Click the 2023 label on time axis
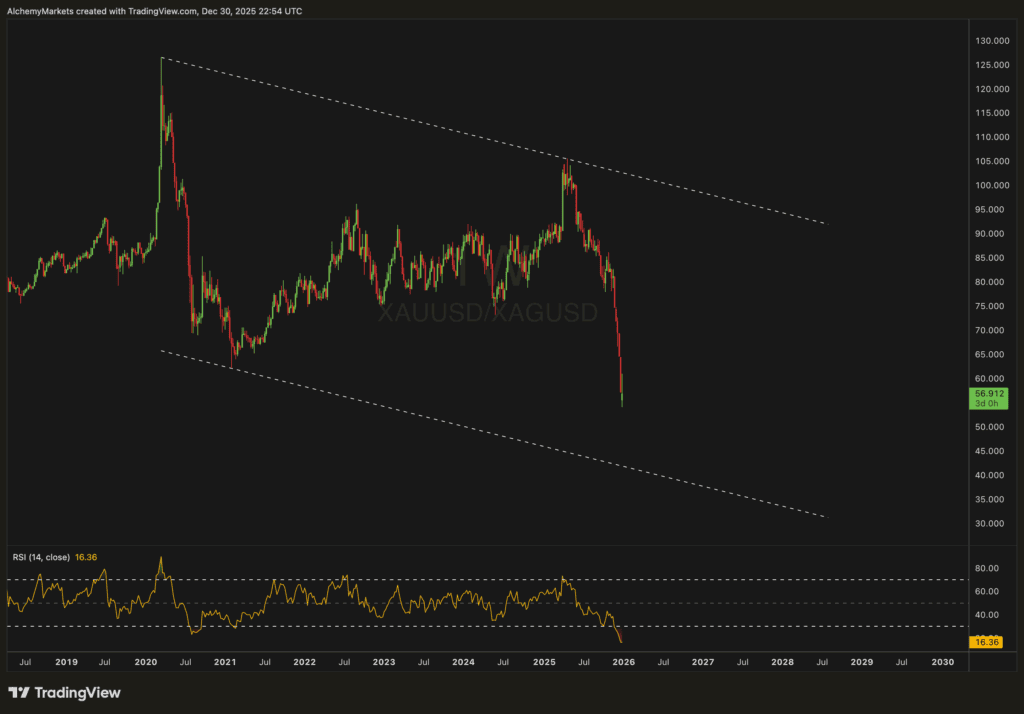The image size is (1024, 714). pos(384,662)
